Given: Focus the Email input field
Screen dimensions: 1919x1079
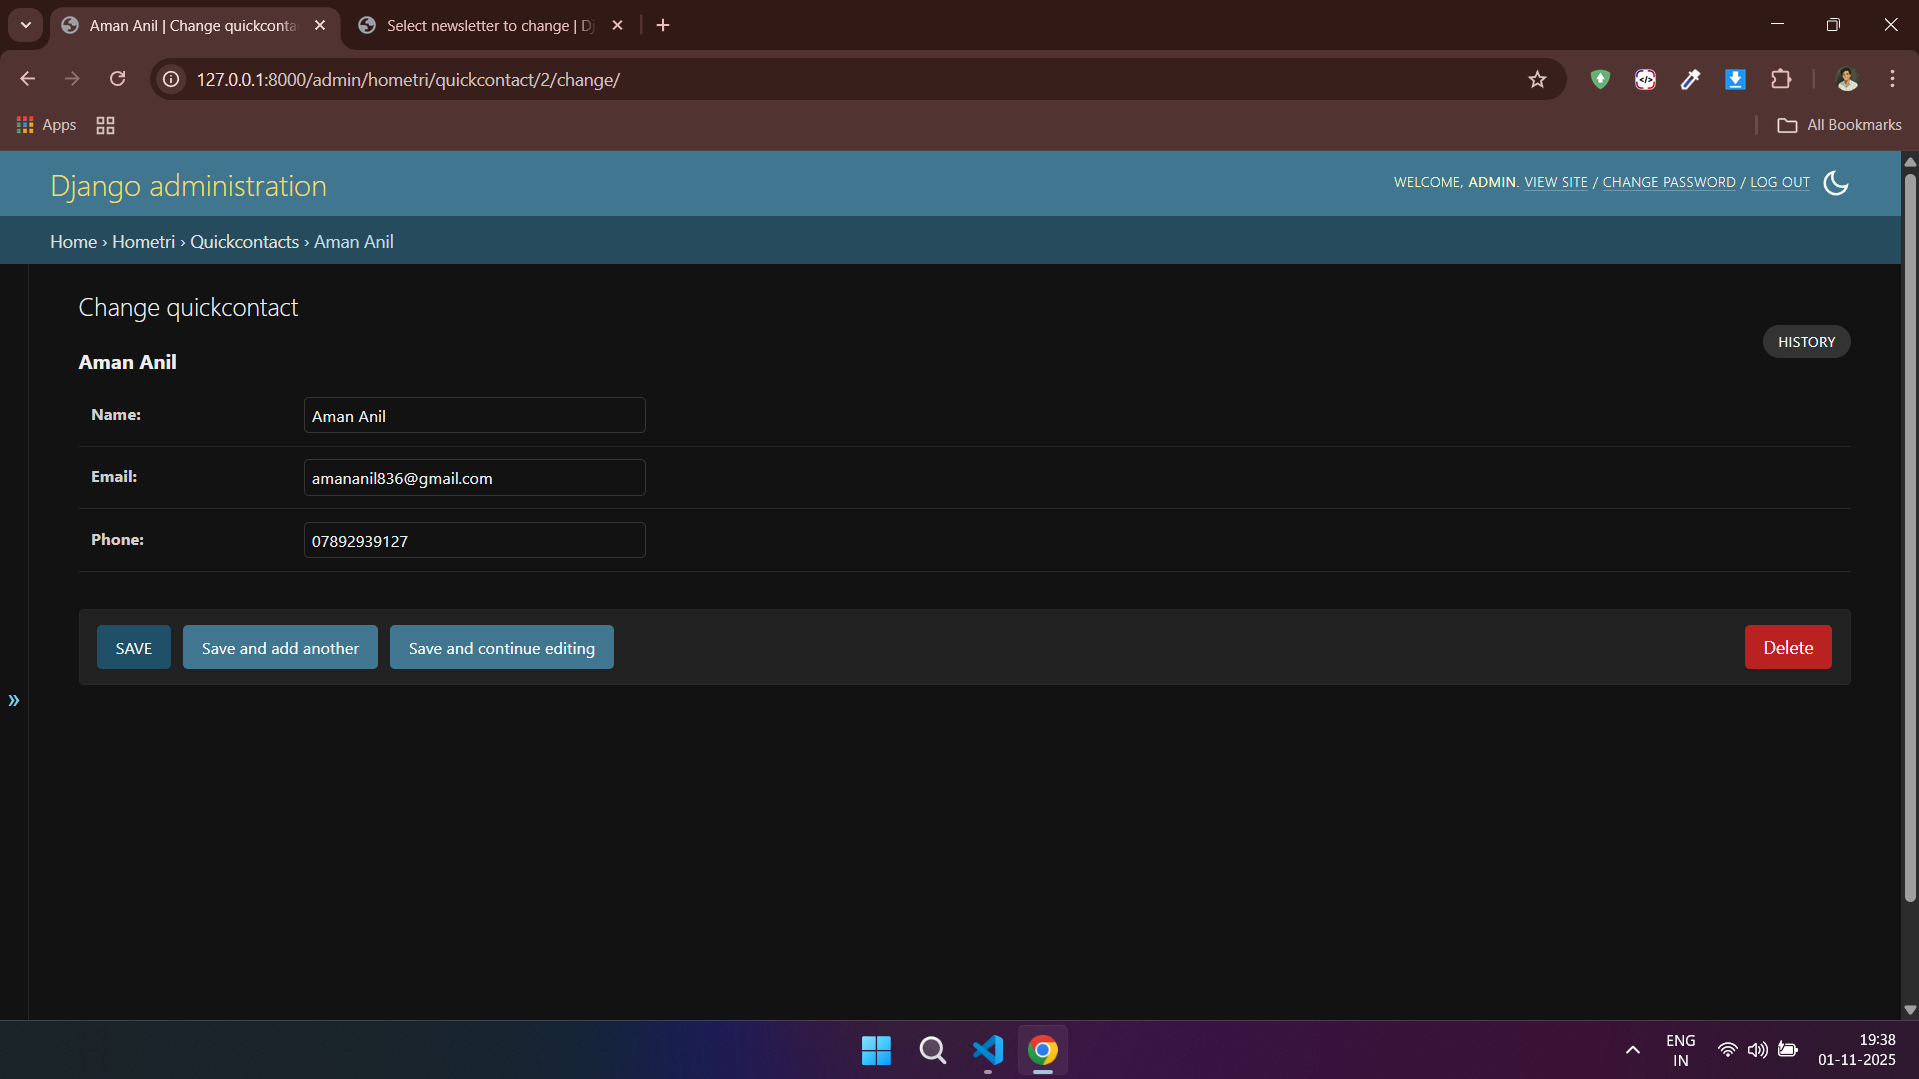Looking at the screenshot, I should tap(475, 478).
